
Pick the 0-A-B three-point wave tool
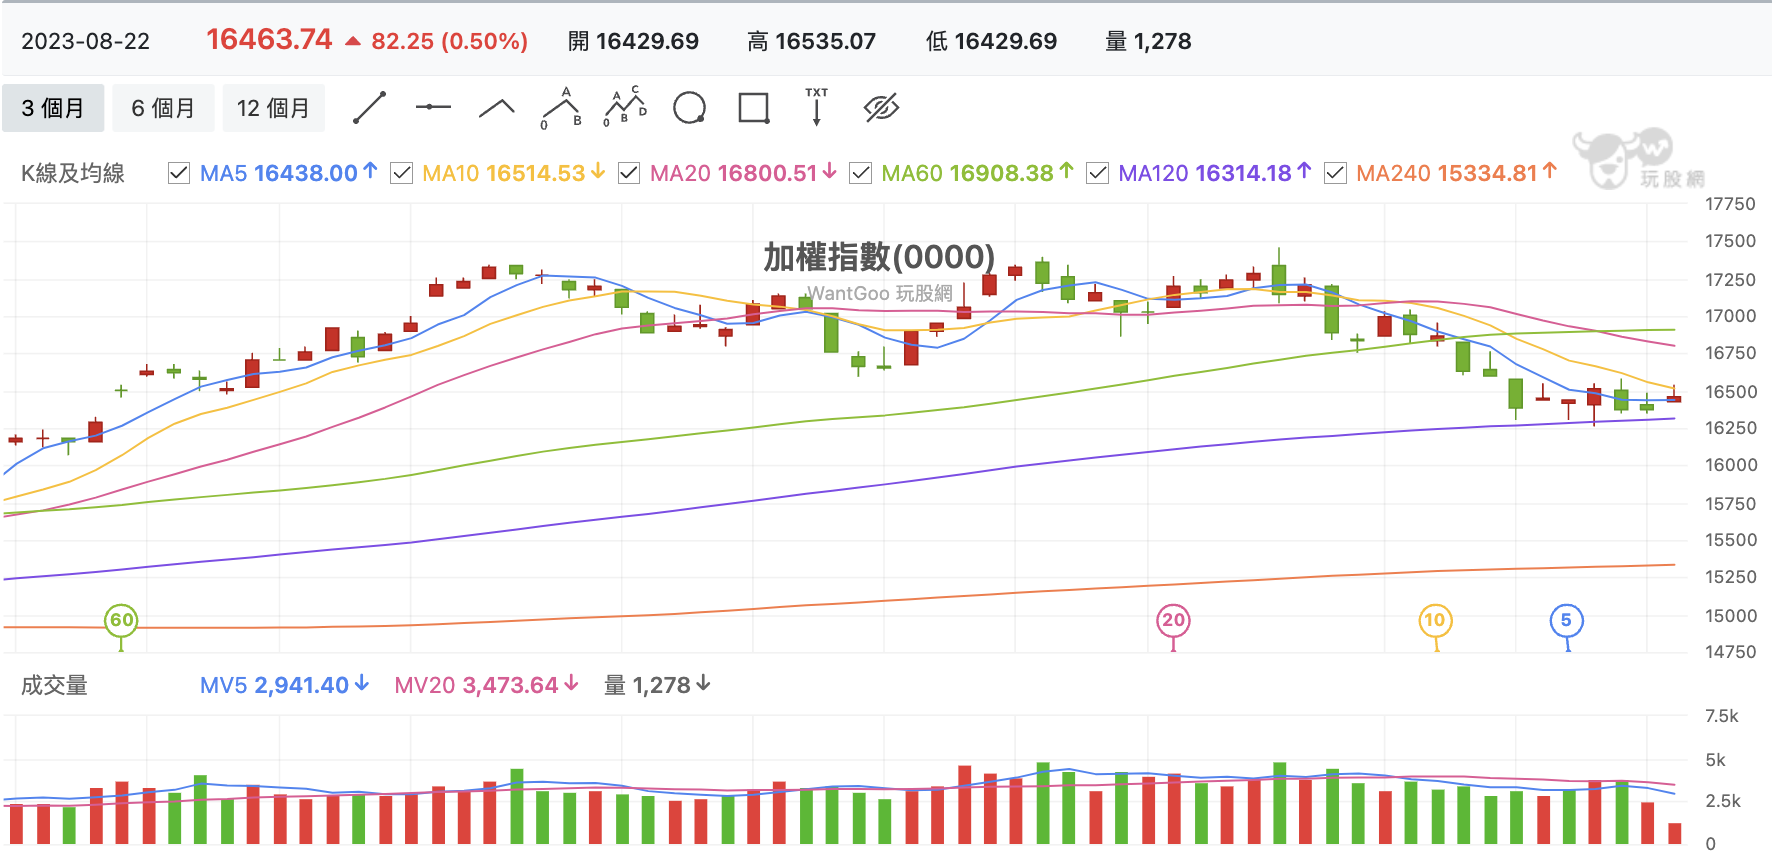(561, 108)
